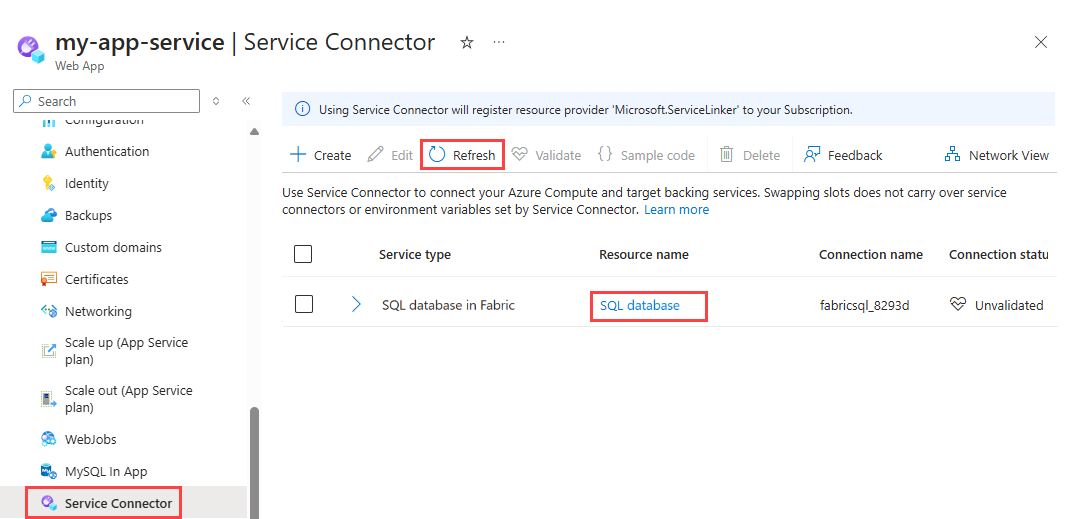Click the MySQL In App icon
1071x519 pixels.
(48, 472)
